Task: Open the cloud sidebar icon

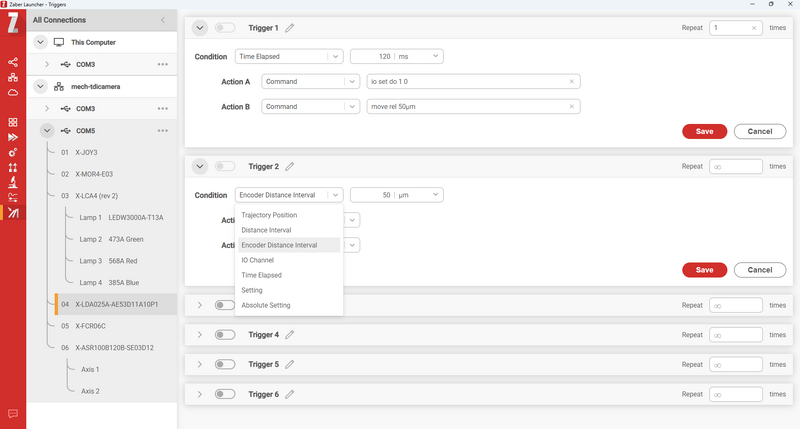Action: (13, 92)
